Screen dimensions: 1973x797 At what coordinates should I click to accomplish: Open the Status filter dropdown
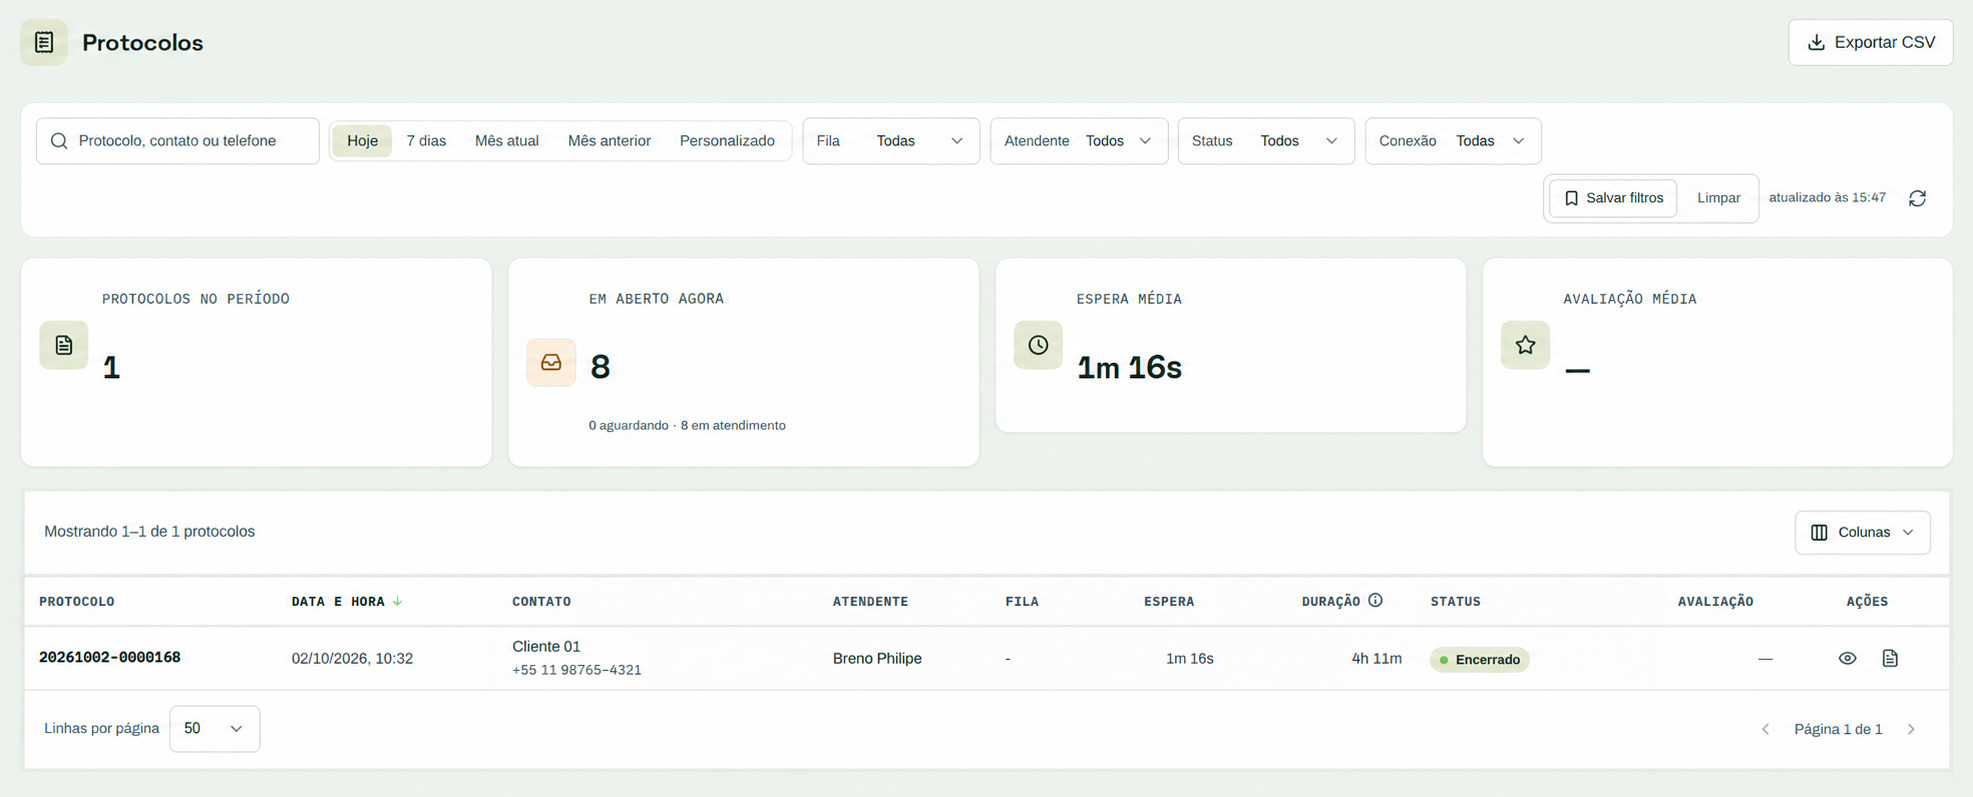pos(1266,141)
